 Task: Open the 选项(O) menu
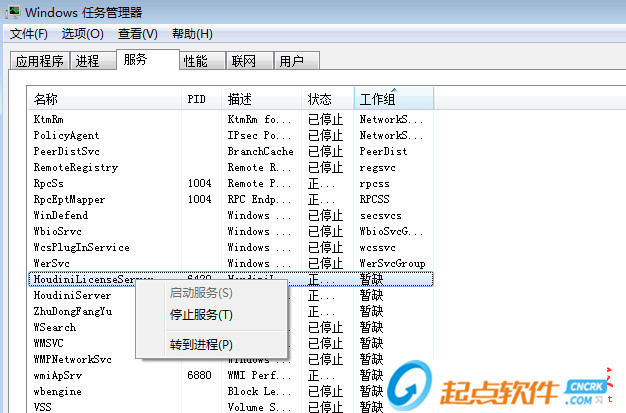click(82, 34)
